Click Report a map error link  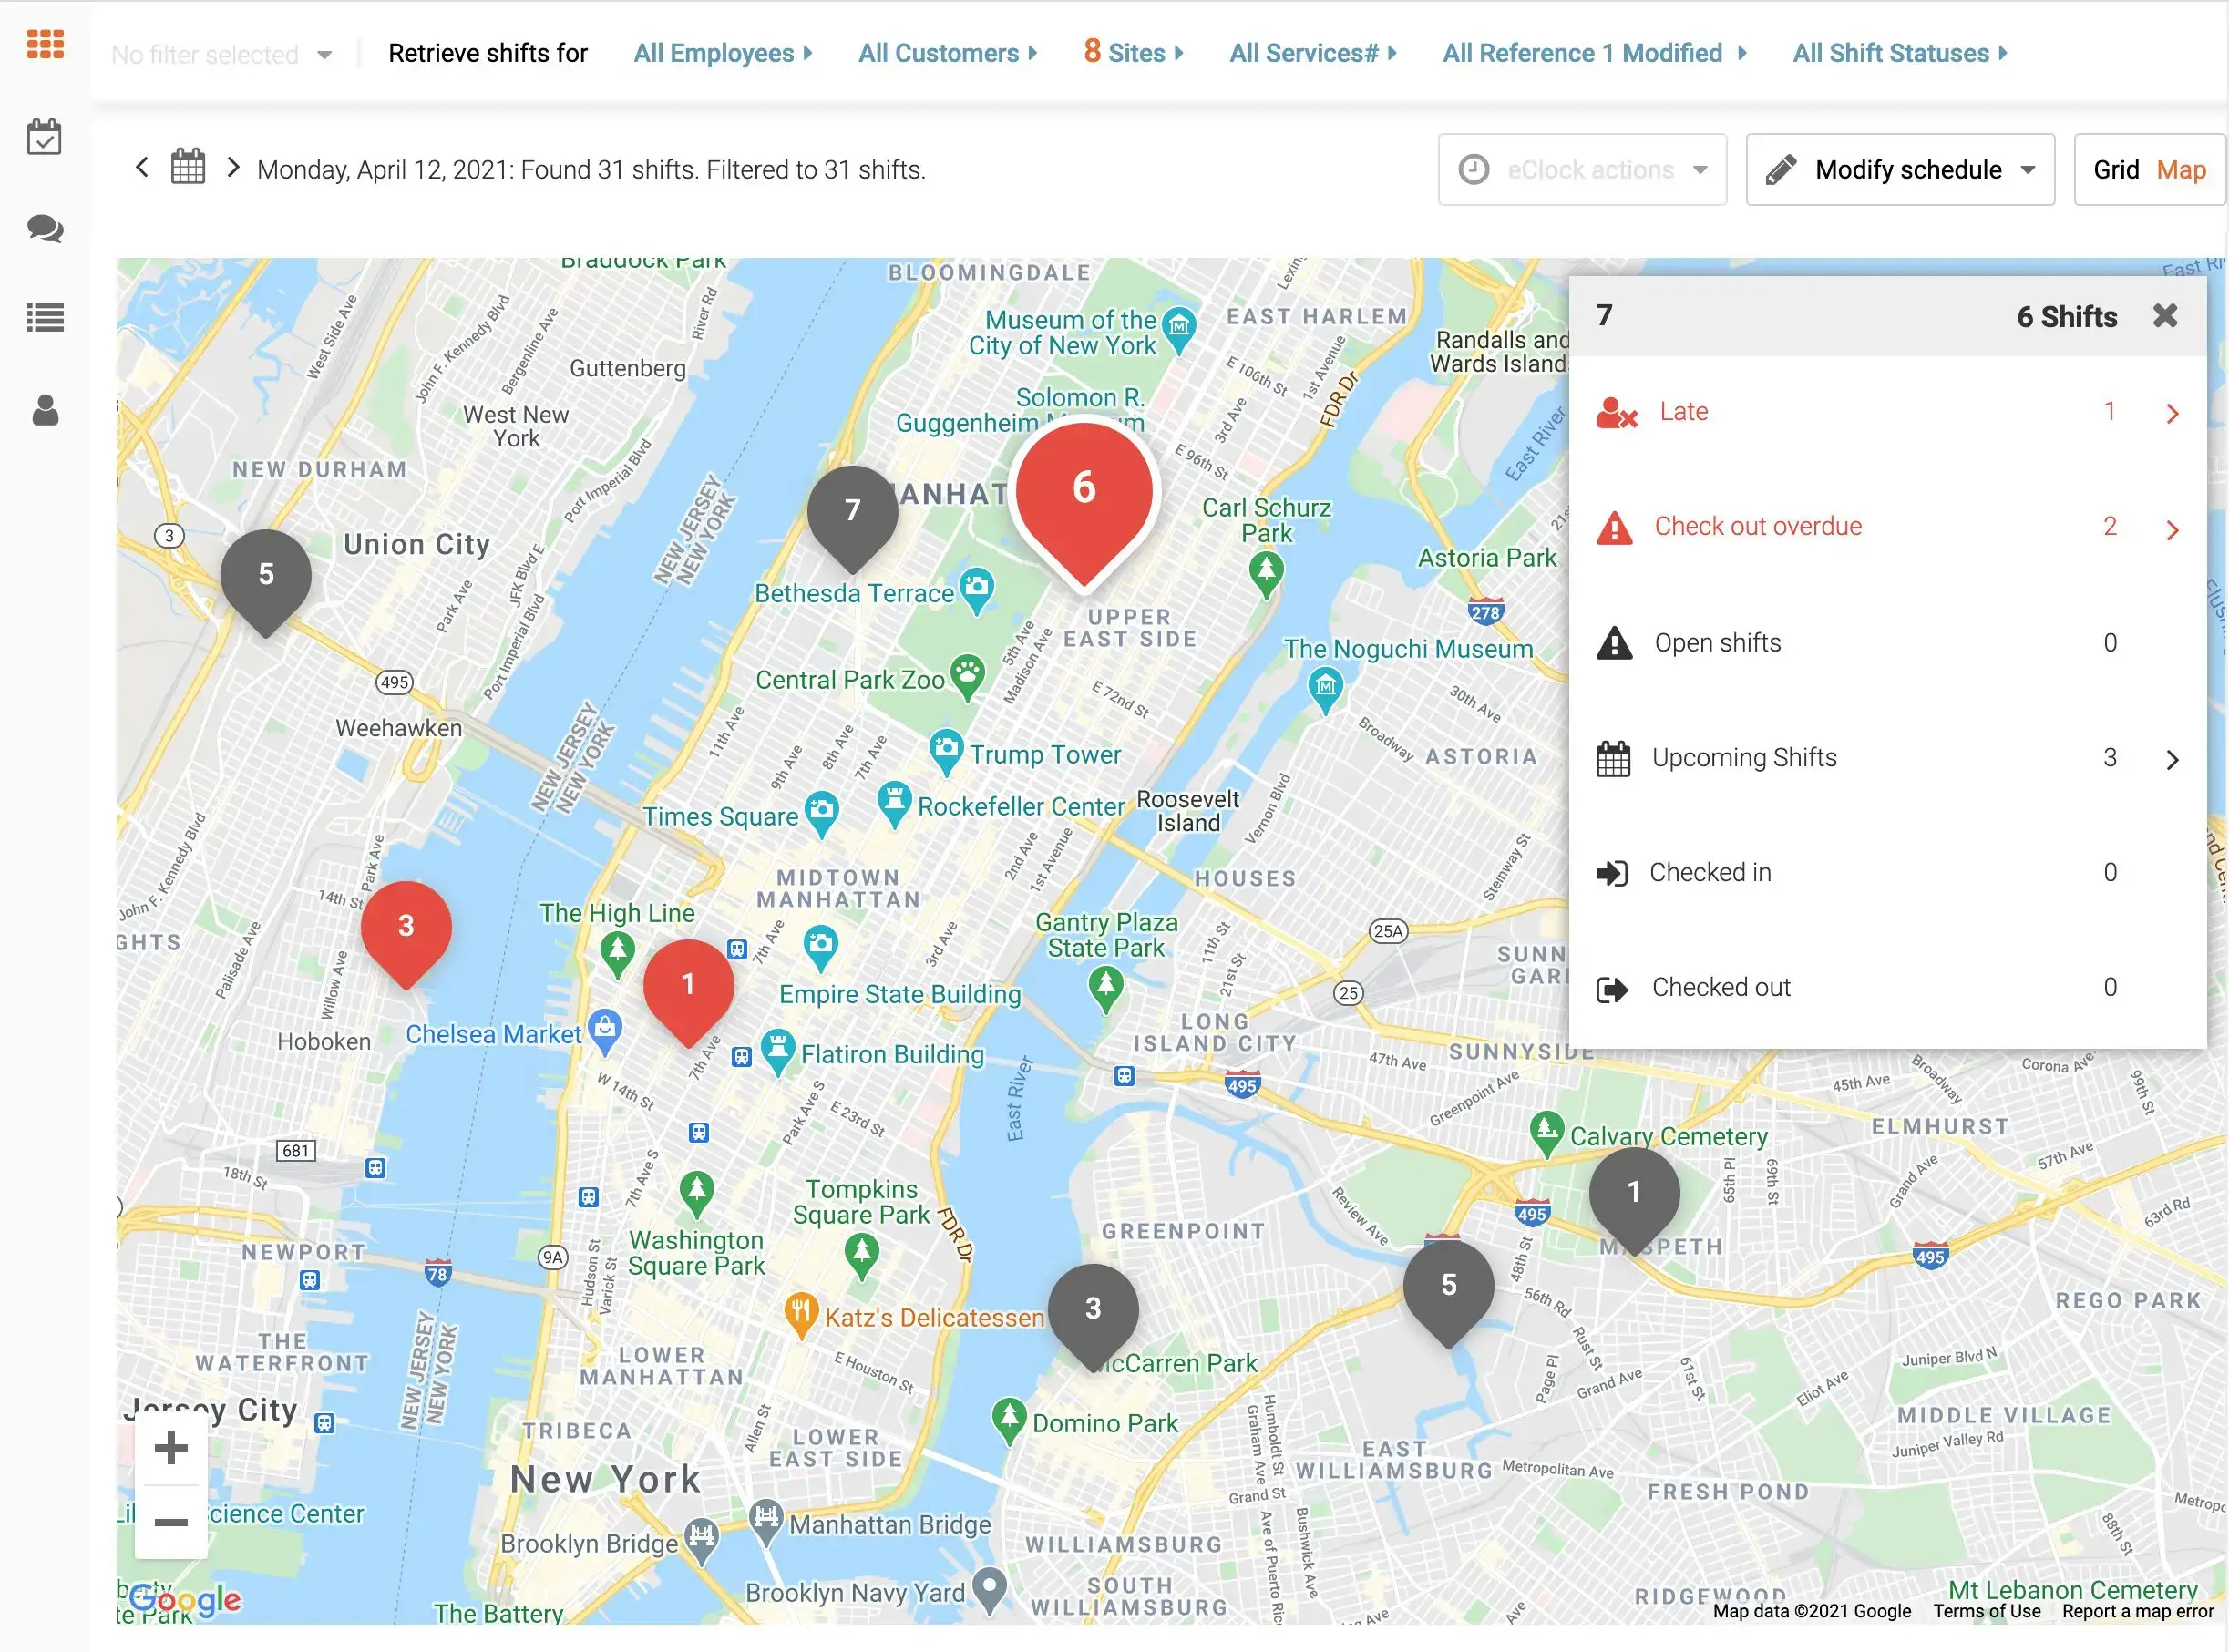click(2137, 1611)
